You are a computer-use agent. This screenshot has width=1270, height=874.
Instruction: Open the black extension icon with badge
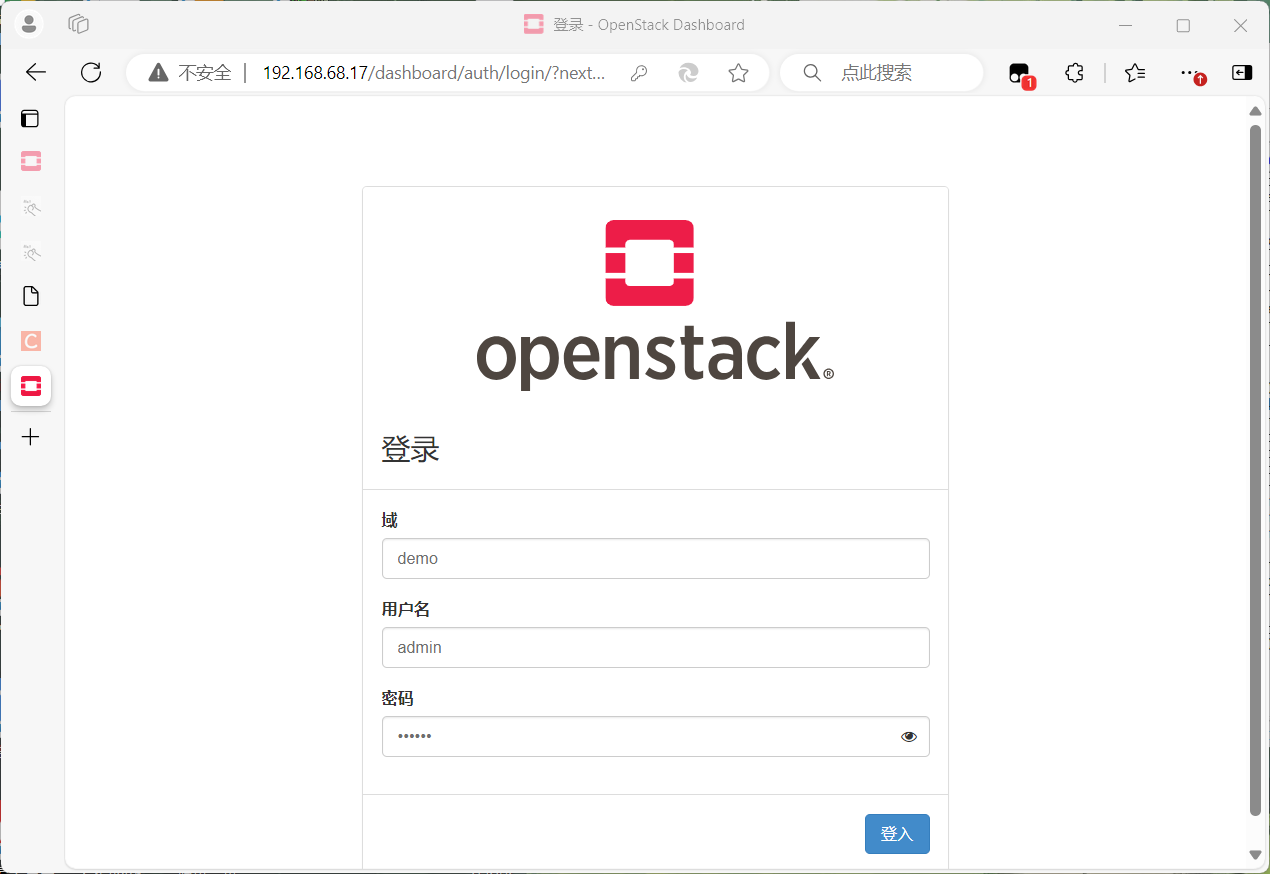point(1019,72)
